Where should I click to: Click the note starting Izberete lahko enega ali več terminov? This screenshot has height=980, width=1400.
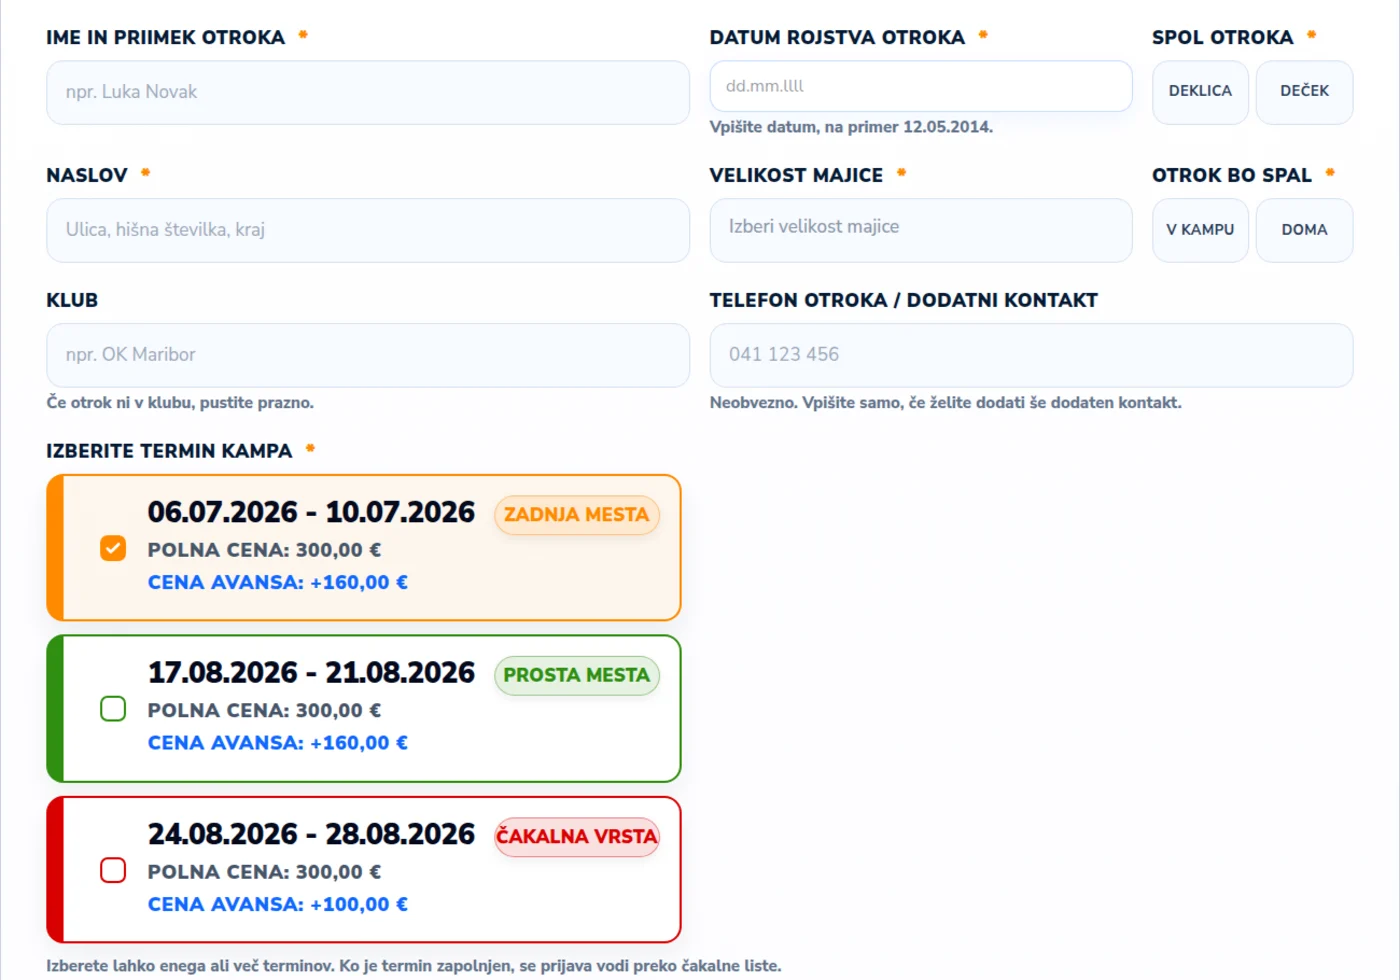coord(414,966)
